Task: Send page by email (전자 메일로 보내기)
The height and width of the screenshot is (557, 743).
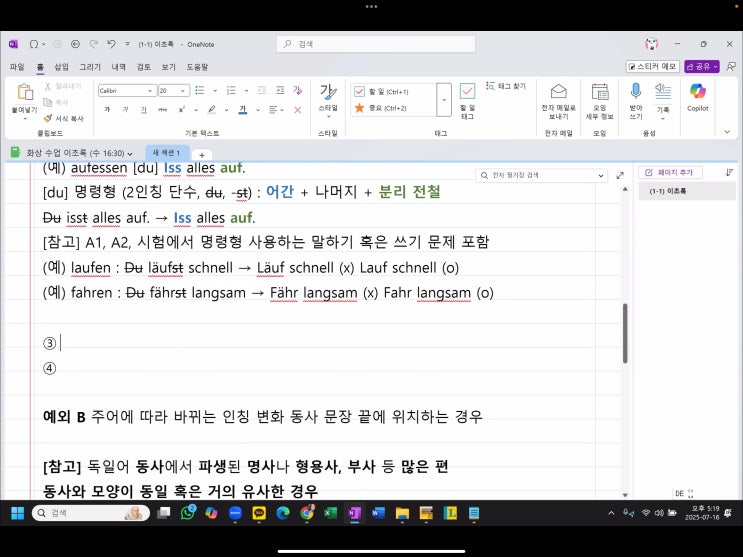Action: click(x=558, y=101)
